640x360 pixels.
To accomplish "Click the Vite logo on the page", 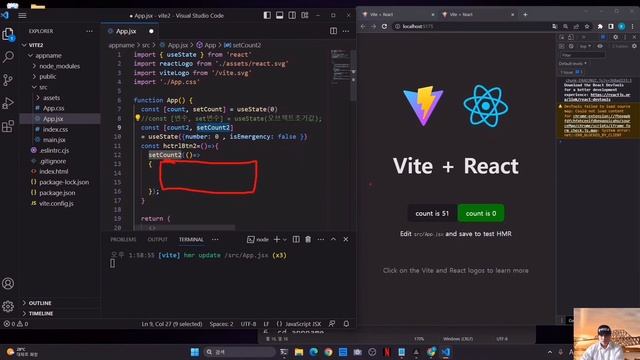I will point(423,106).
